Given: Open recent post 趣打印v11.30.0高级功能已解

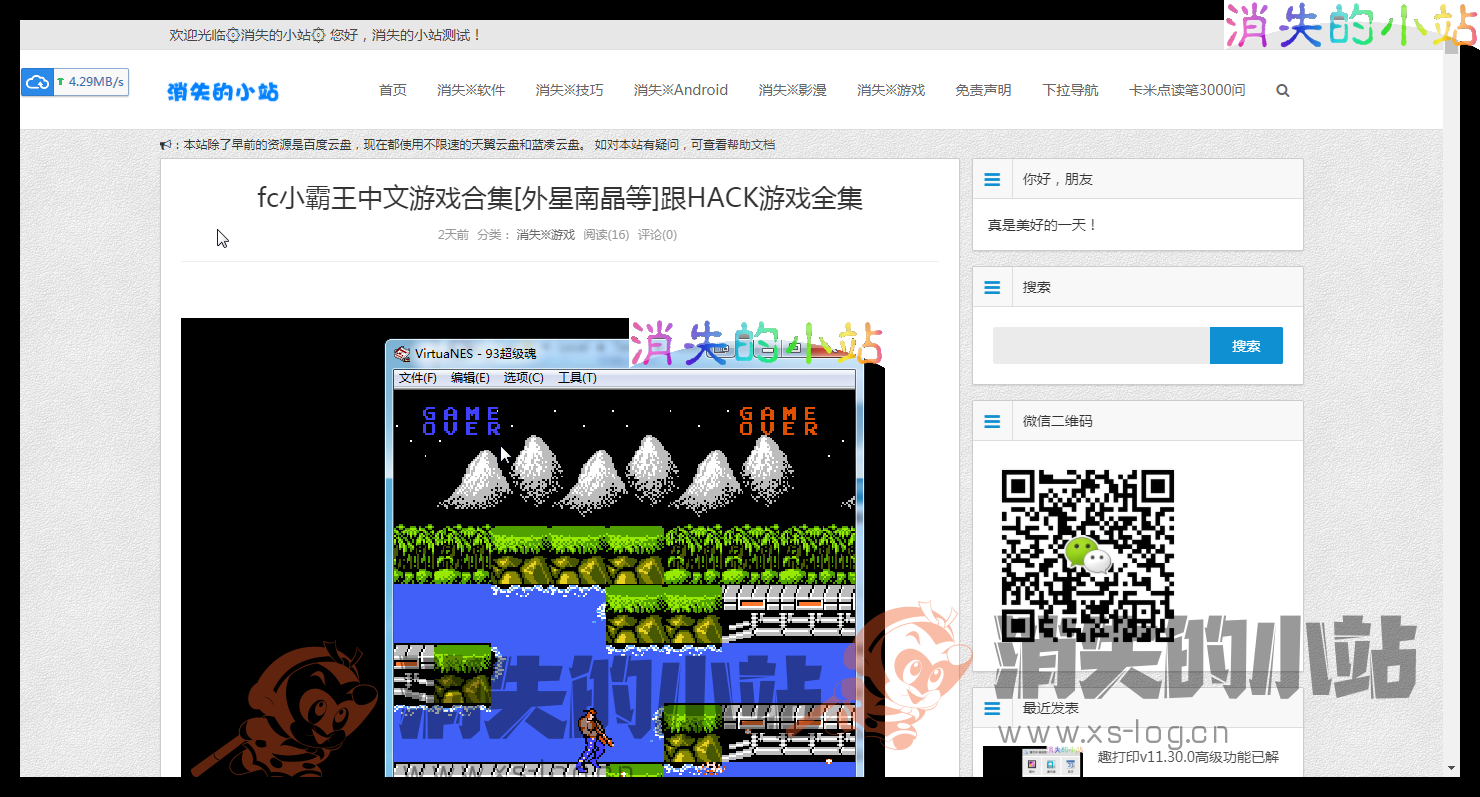Looking at the screenshot, I should (1188, 757).
